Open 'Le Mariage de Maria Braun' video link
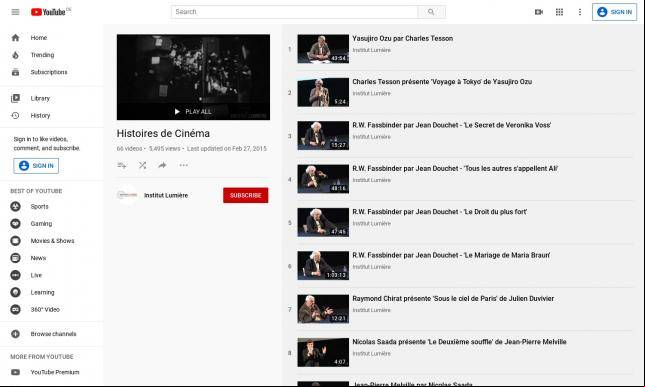 pos(451,255)
